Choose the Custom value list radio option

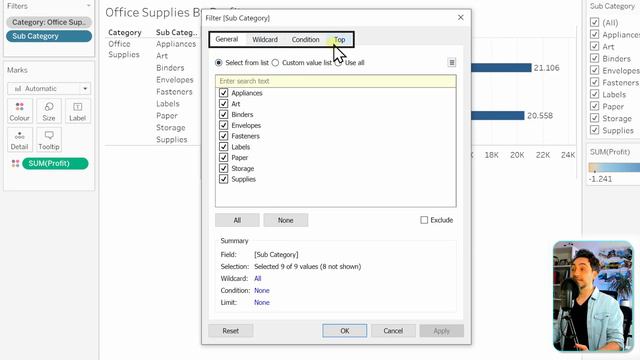coord(276,62)
